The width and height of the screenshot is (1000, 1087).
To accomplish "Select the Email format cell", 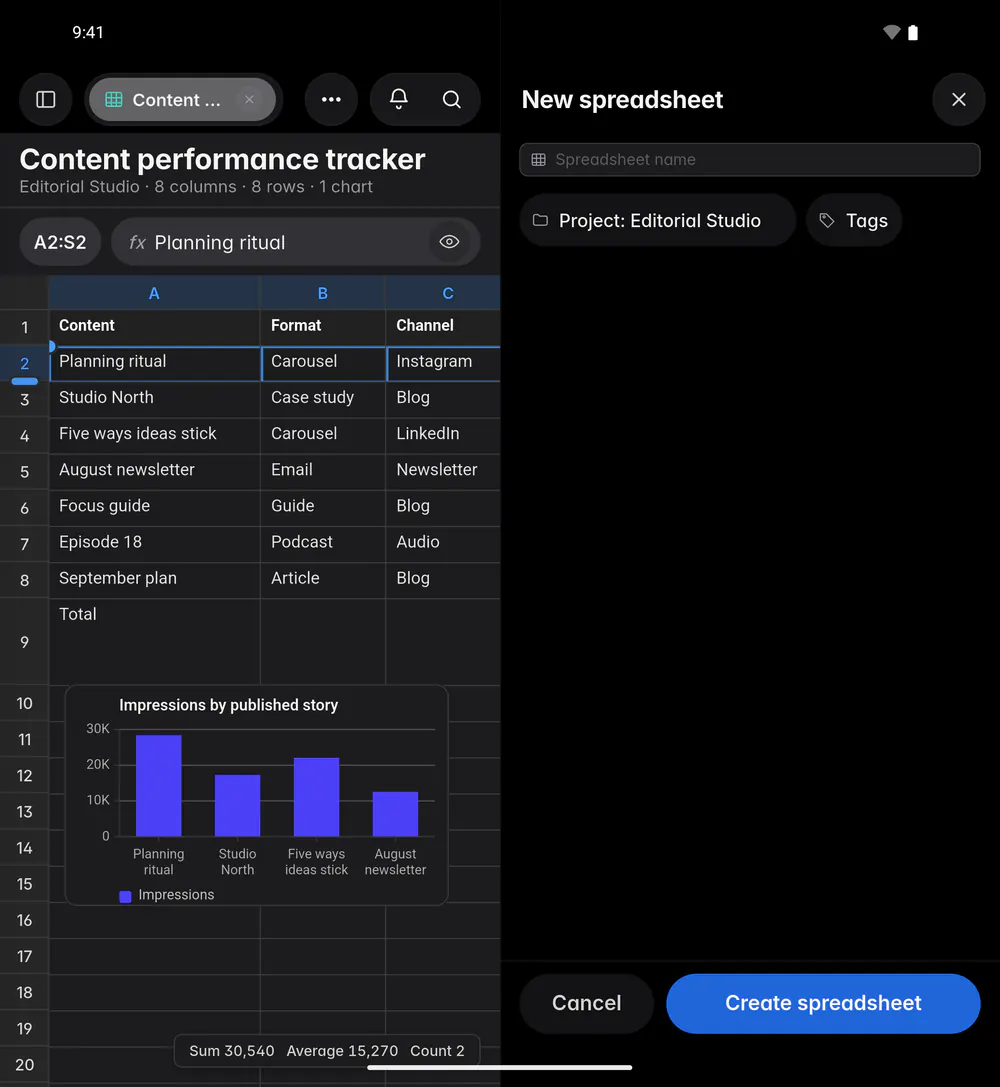I will (323, 470).
